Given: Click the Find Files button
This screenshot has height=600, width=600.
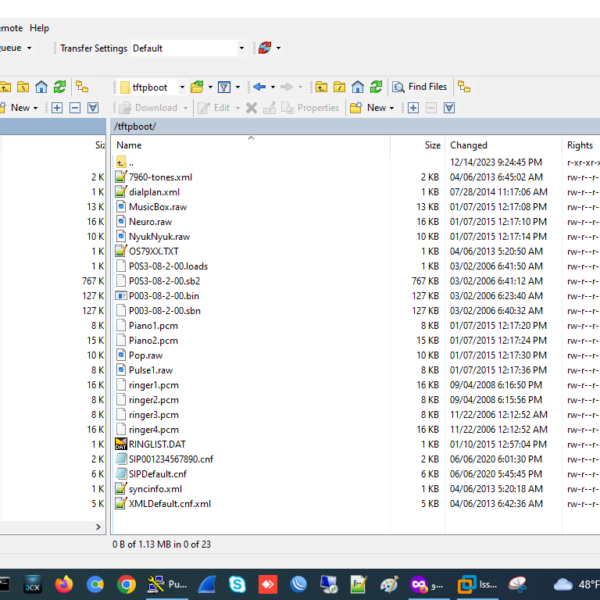Looking at the screenshot, I should [420, 87].
